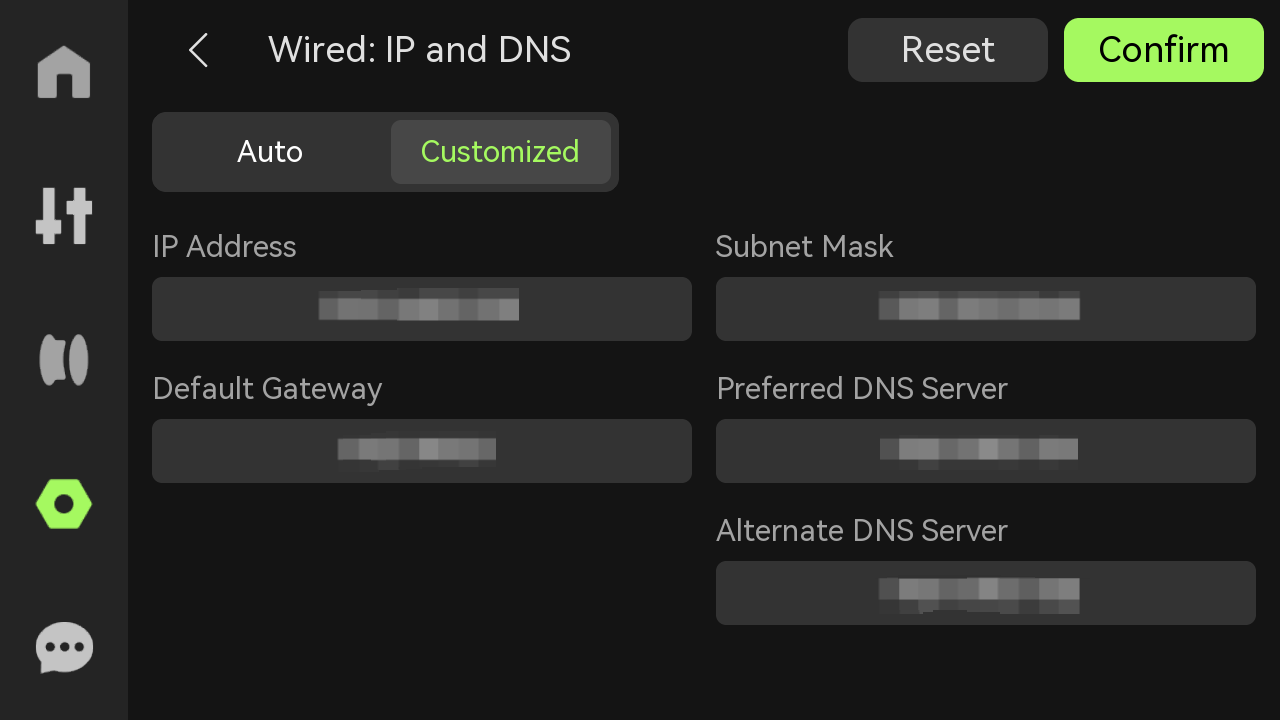The height and width of the screenshot is (720, 1280).
Task: Go back with the left chevron arrow
Action: click(198, 50)
